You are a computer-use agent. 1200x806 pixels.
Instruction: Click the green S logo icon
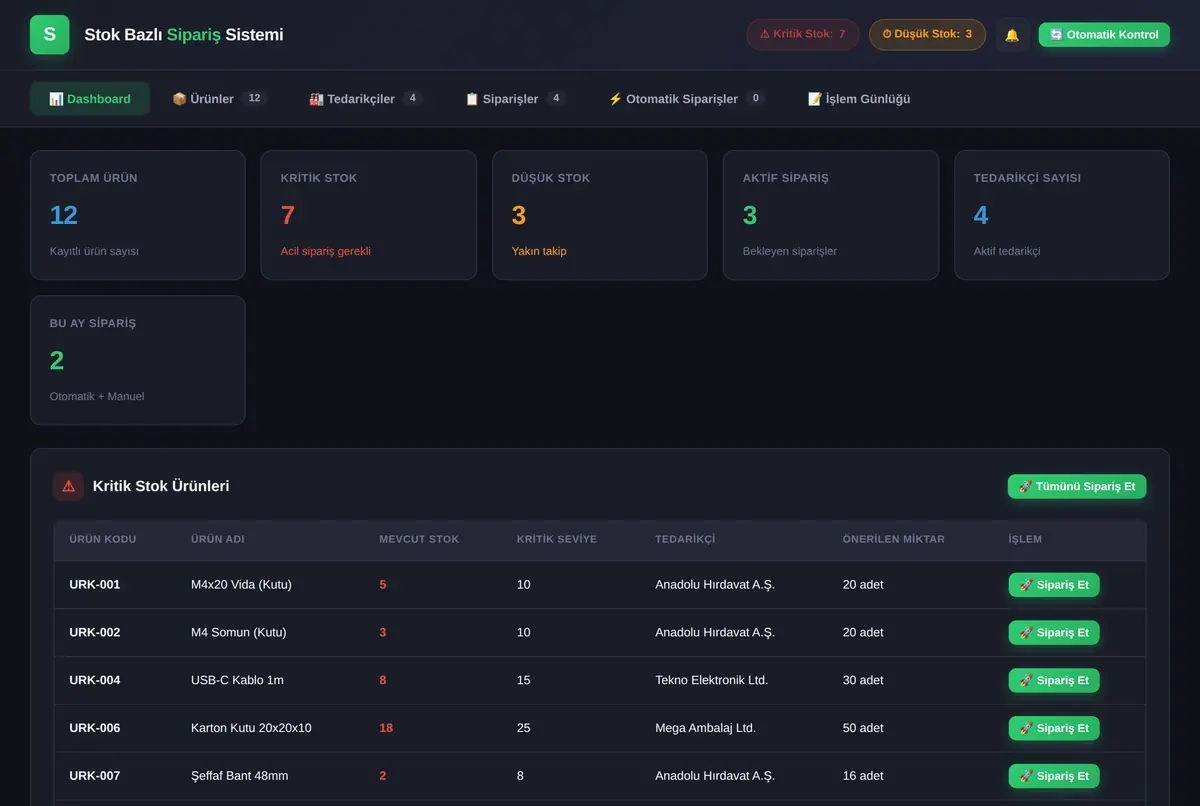coord(50,35)
